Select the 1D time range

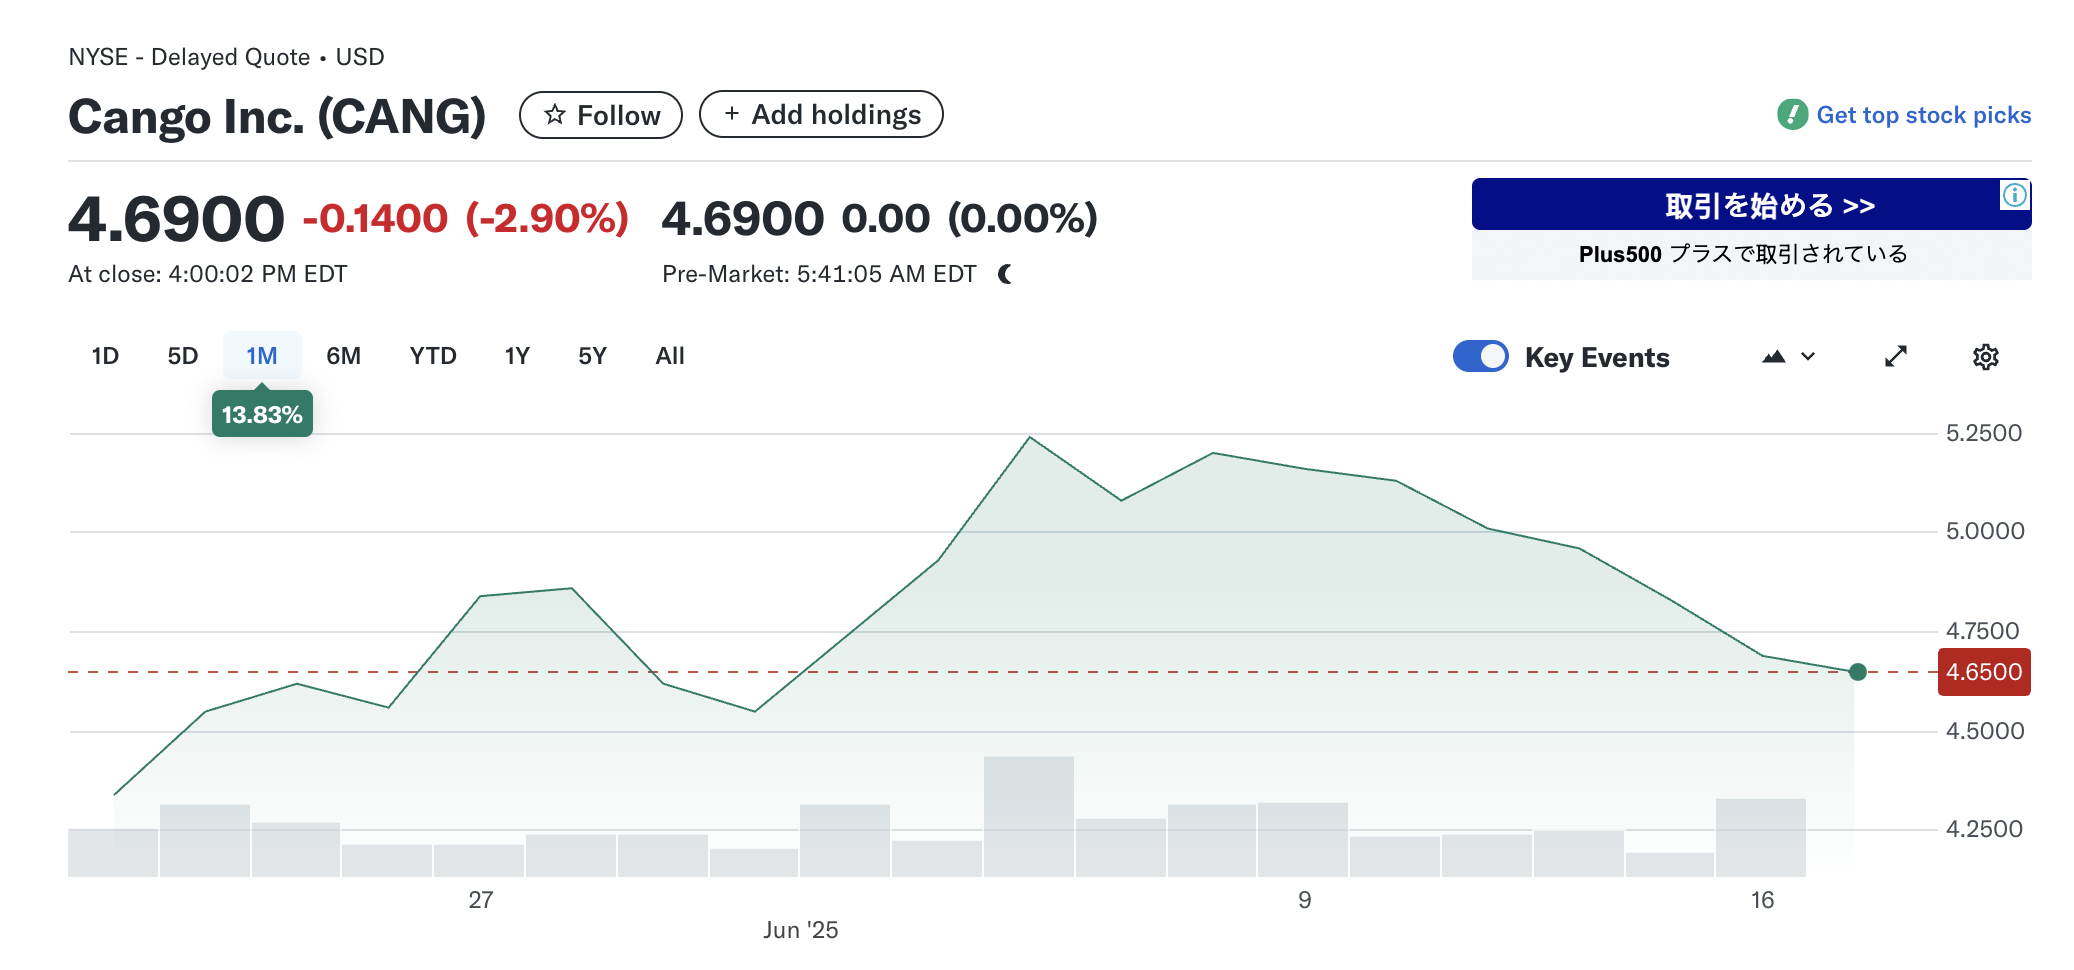tap(105, 356)
